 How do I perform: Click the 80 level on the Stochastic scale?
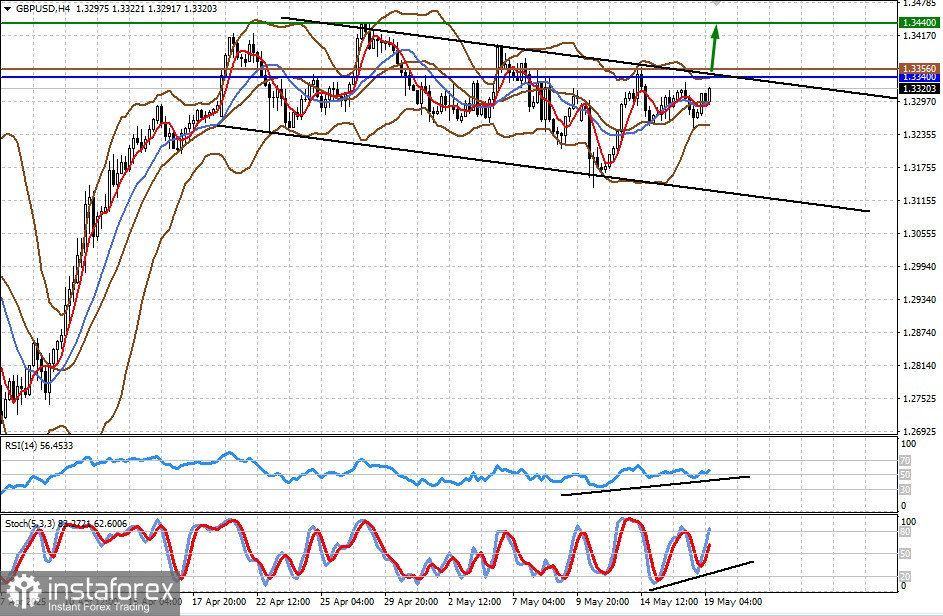(x=905, y=532)
